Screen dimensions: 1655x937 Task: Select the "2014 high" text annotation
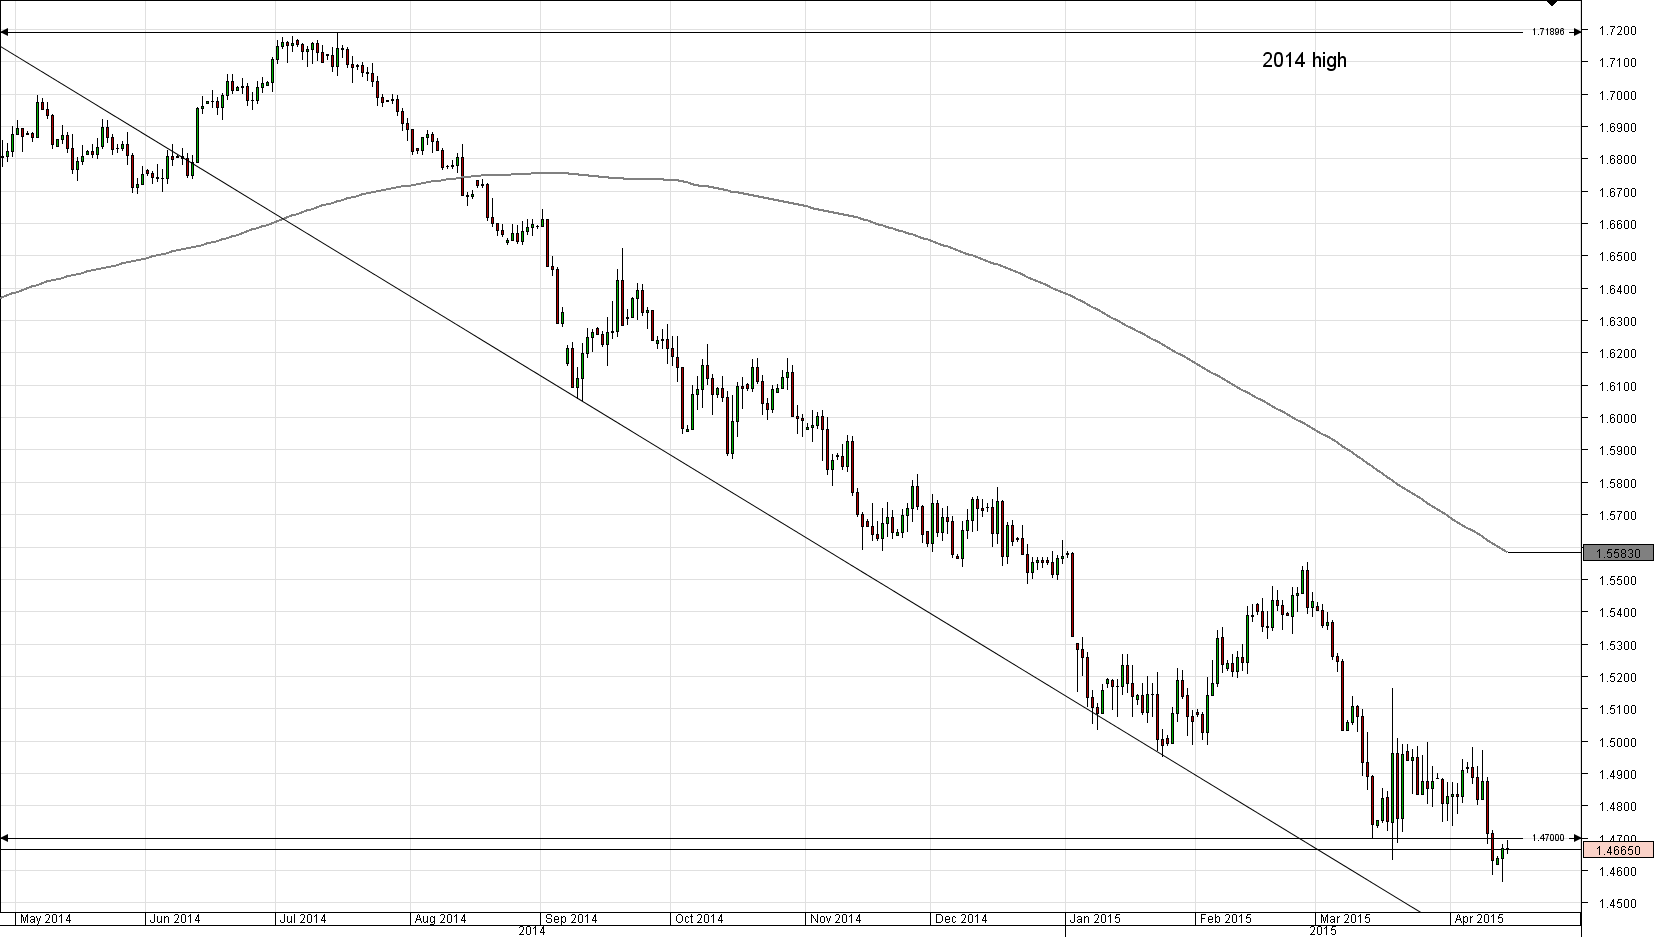click(x=1304, y=60)
